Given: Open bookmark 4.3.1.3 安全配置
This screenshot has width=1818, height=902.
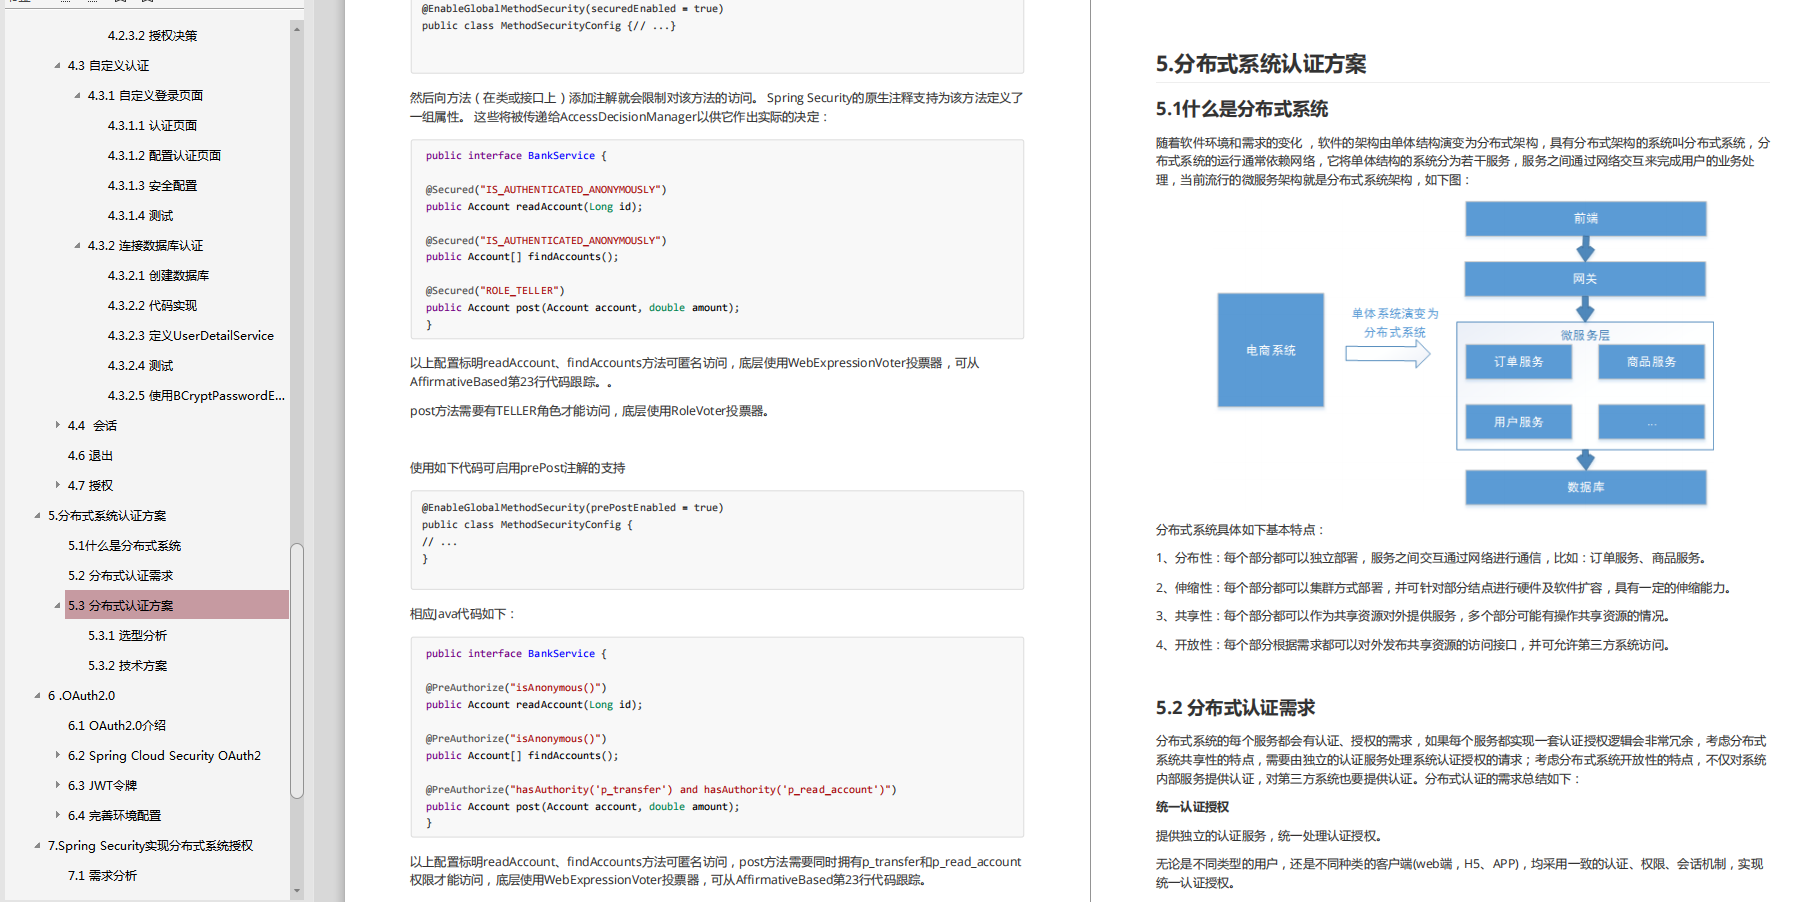Looking at the screenshot, I should point(152,186).
